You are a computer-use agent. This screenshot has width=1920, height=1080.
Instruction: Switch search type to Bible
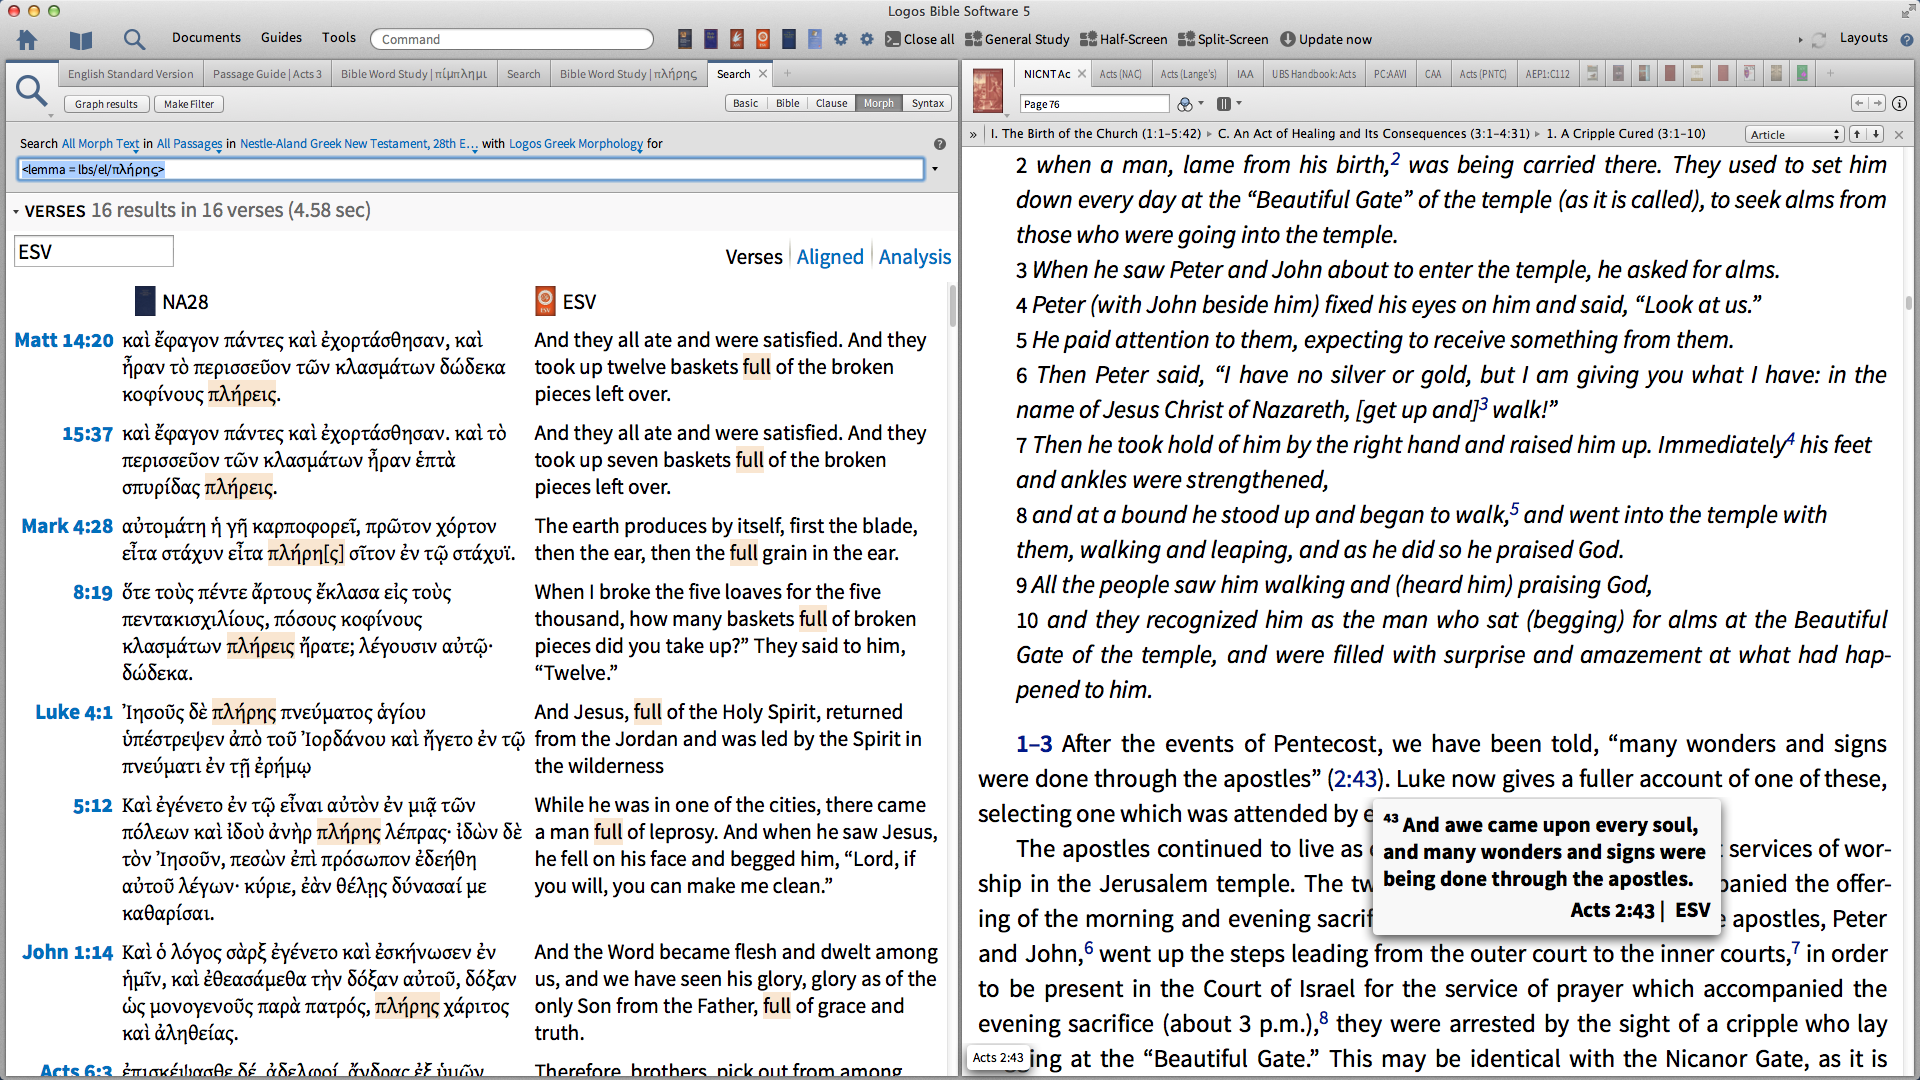tap(787, 104)
